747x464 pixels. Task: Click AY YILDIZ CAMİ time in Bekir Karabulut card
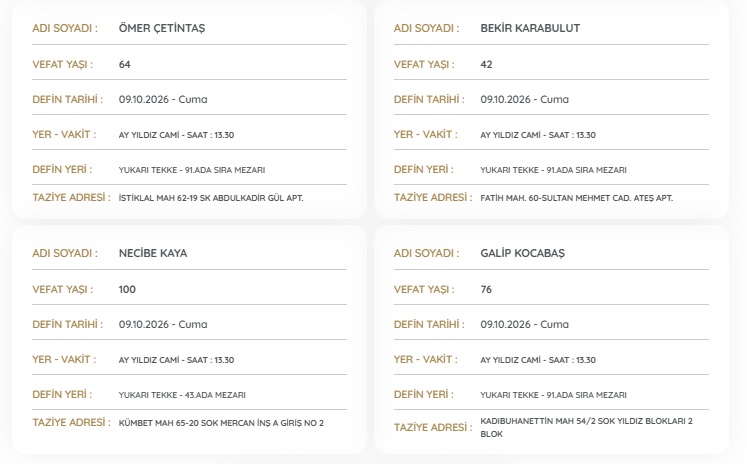(x=538, y=135)
